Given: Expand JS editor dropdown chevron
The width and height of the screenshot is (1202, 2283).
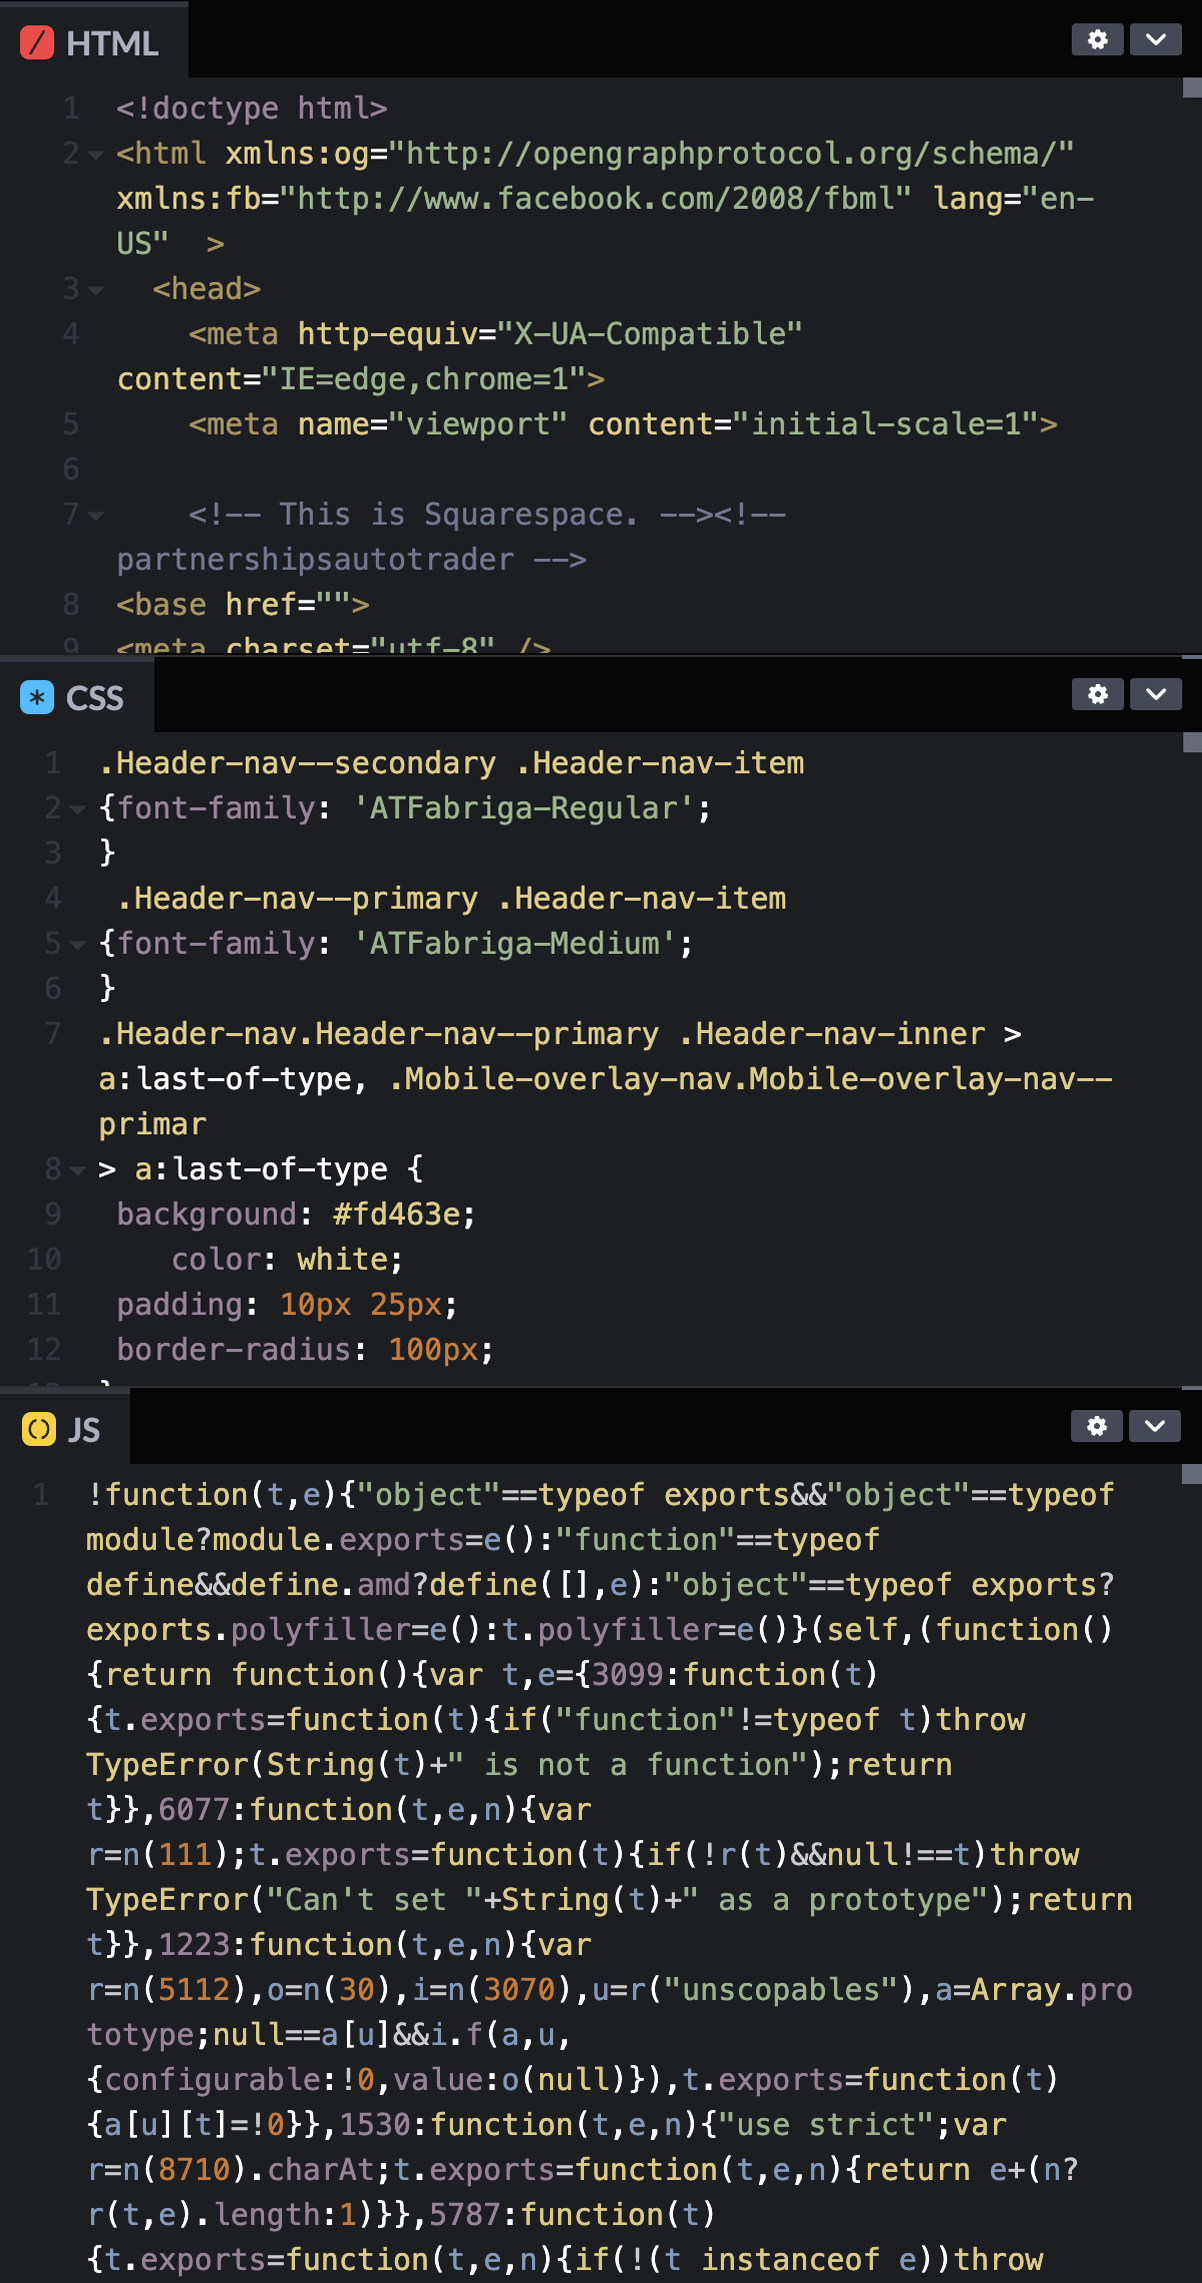Looking at the screenshot, I should click(1155, 1426).
